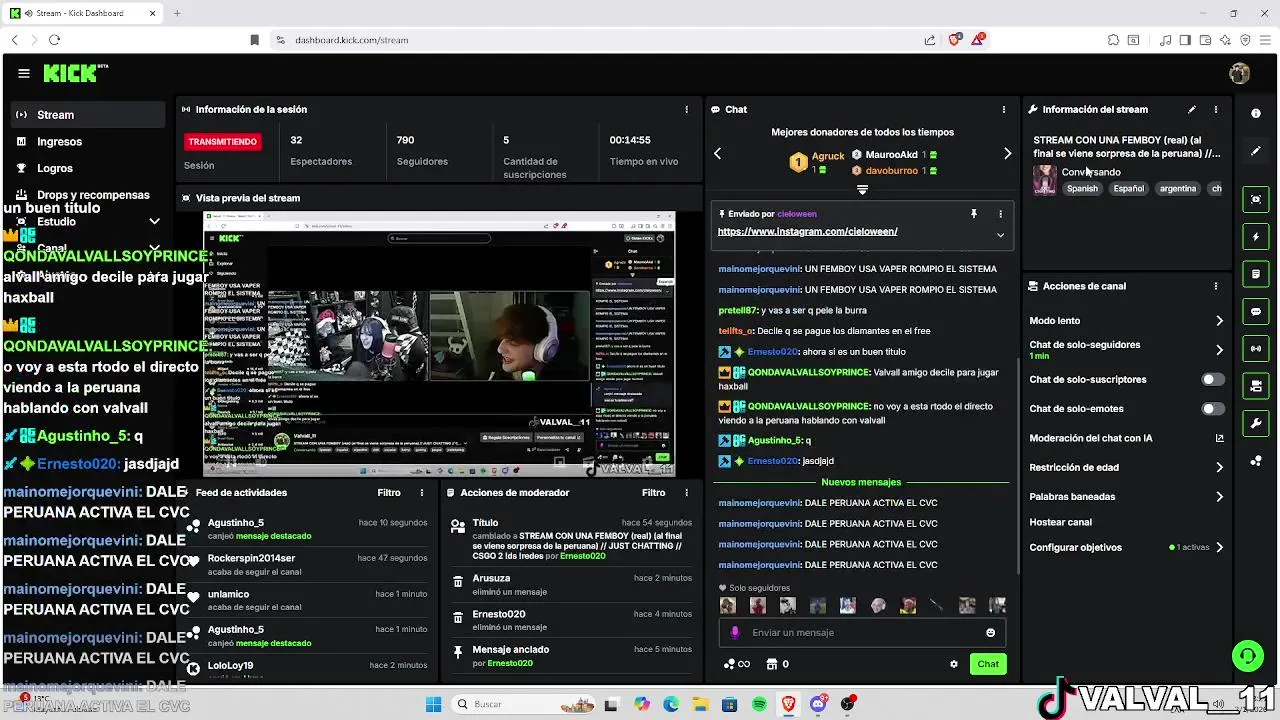This screenshot has width=1280, height=720.
Task: Open Discord from the taskbar
Action: click(819, 704)
